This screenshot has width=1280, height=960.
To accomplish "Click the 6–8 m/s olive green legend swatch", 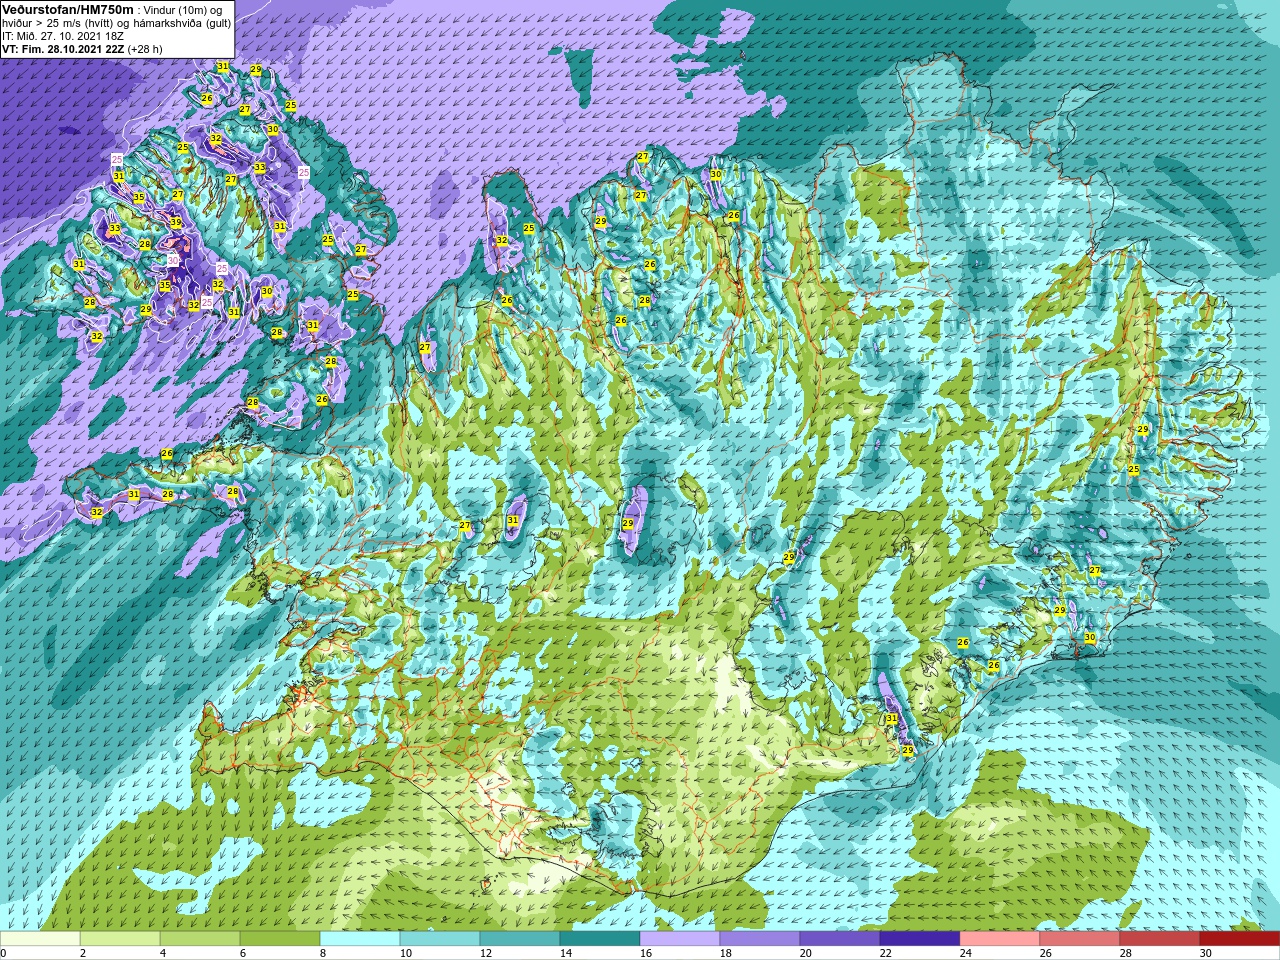I will 280,938.
